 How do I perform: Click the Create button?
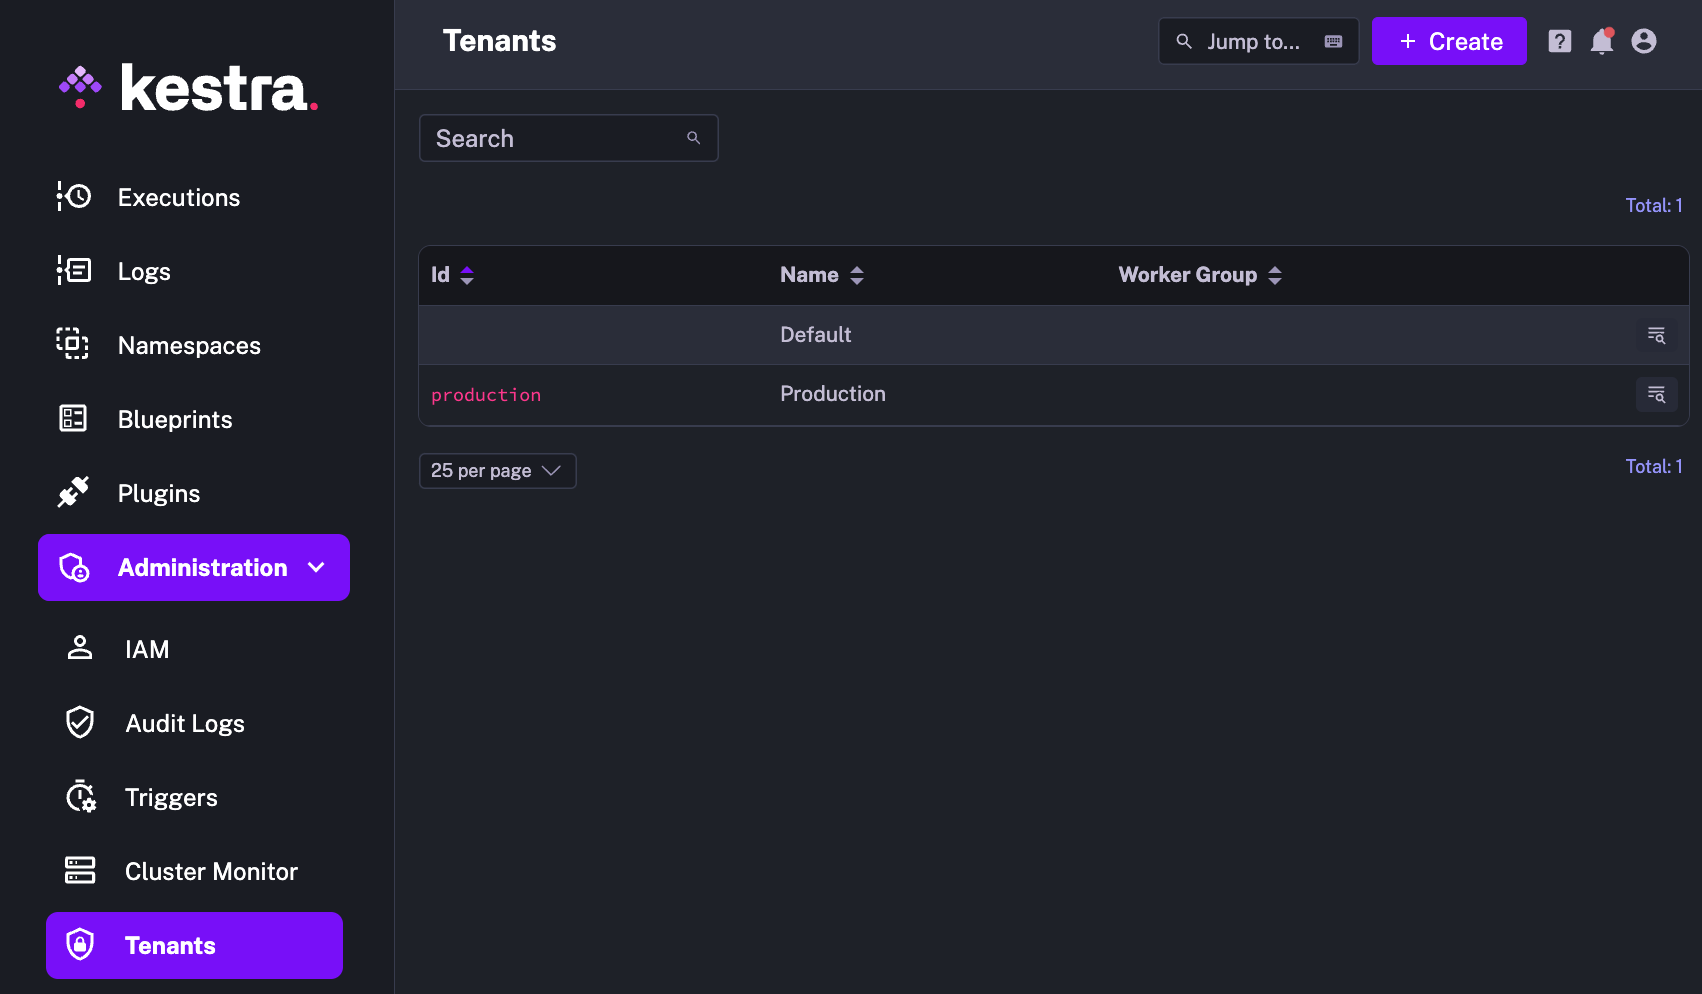coord(1448,41)
